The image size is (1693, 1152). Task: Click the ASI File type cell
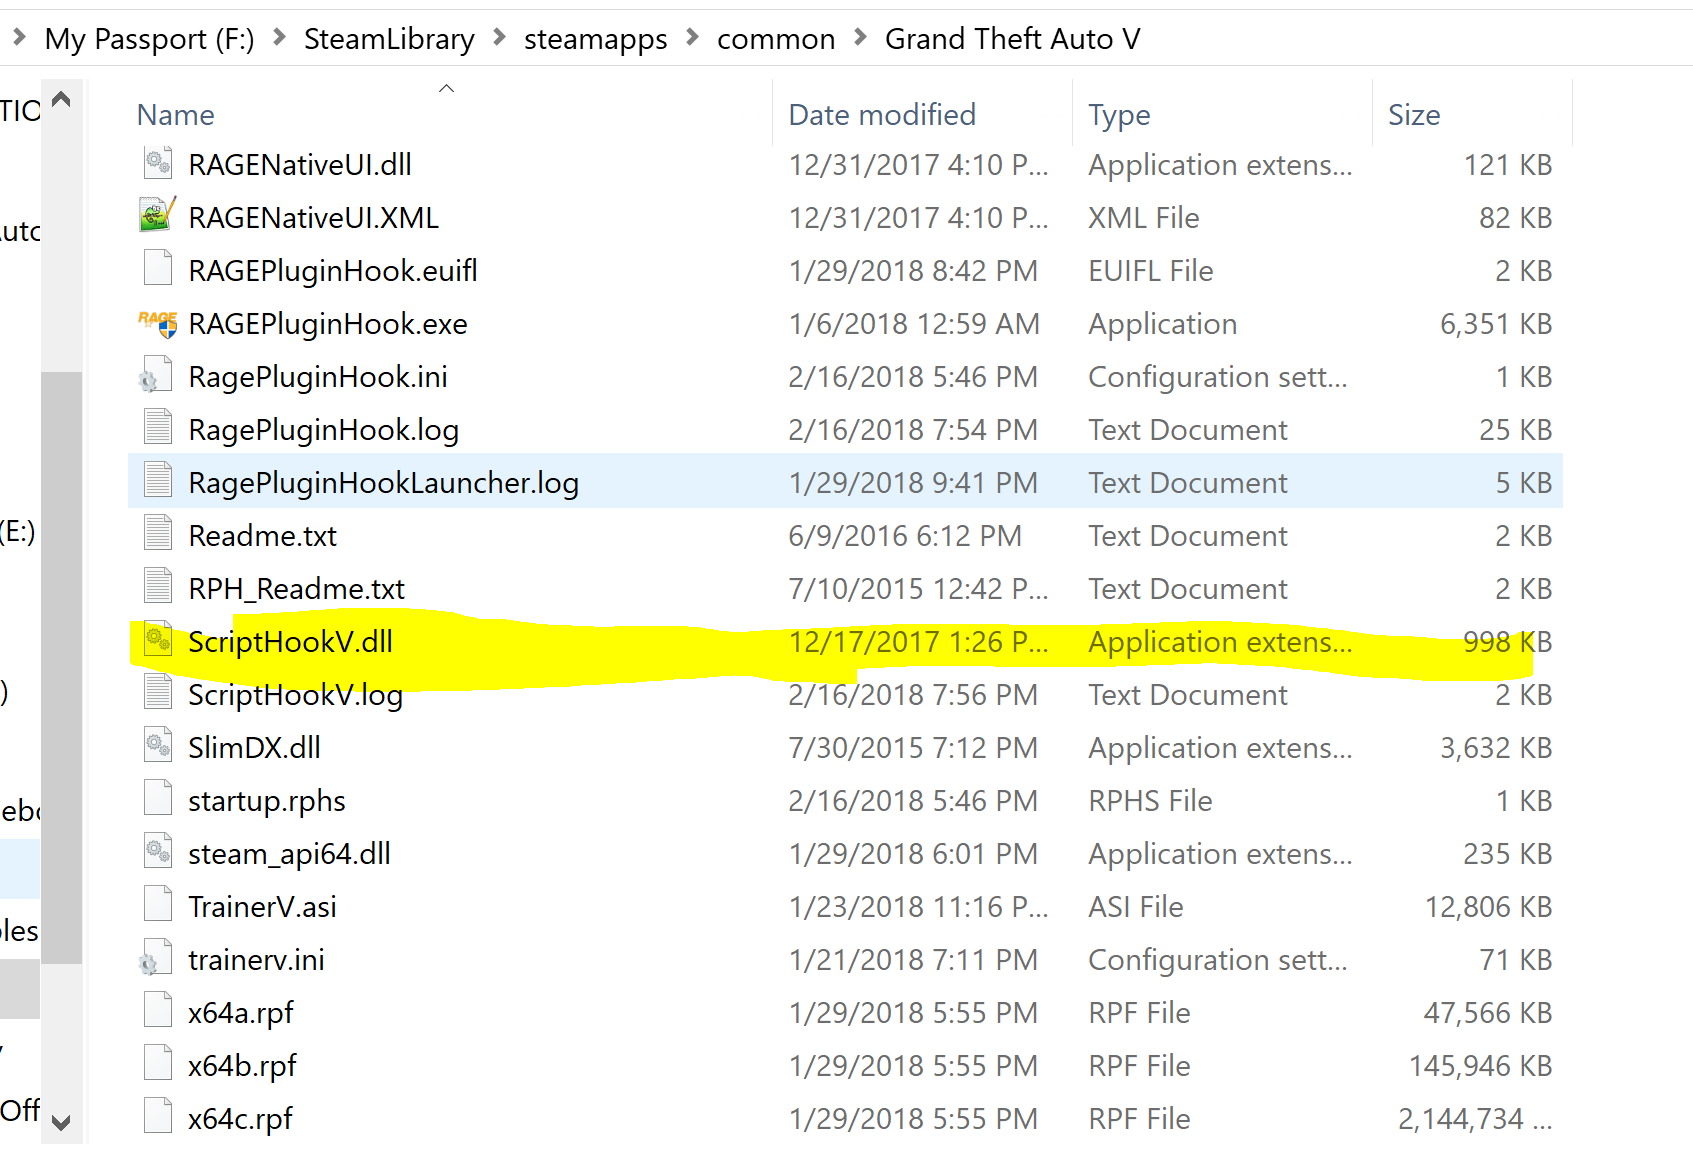click(x=1136, y=906)
